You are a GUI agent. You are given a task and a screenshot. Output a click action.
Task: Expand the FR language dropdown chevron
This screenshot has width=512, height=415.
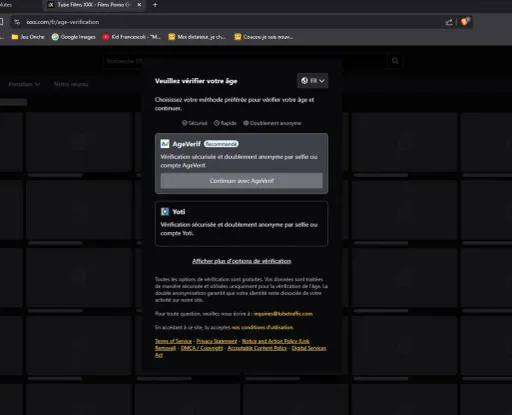(x=322, y=81)
